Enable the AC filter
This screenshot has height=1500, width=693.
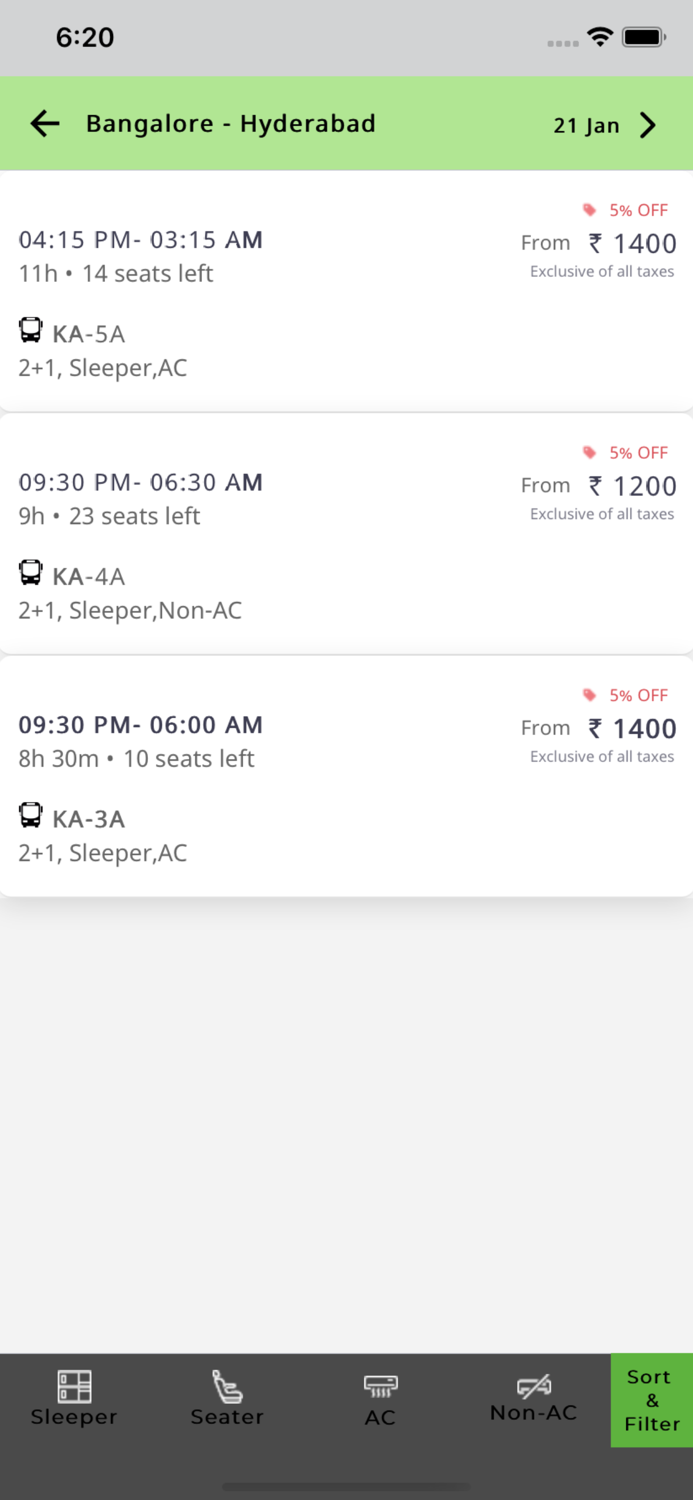(x=380, y=1399)
